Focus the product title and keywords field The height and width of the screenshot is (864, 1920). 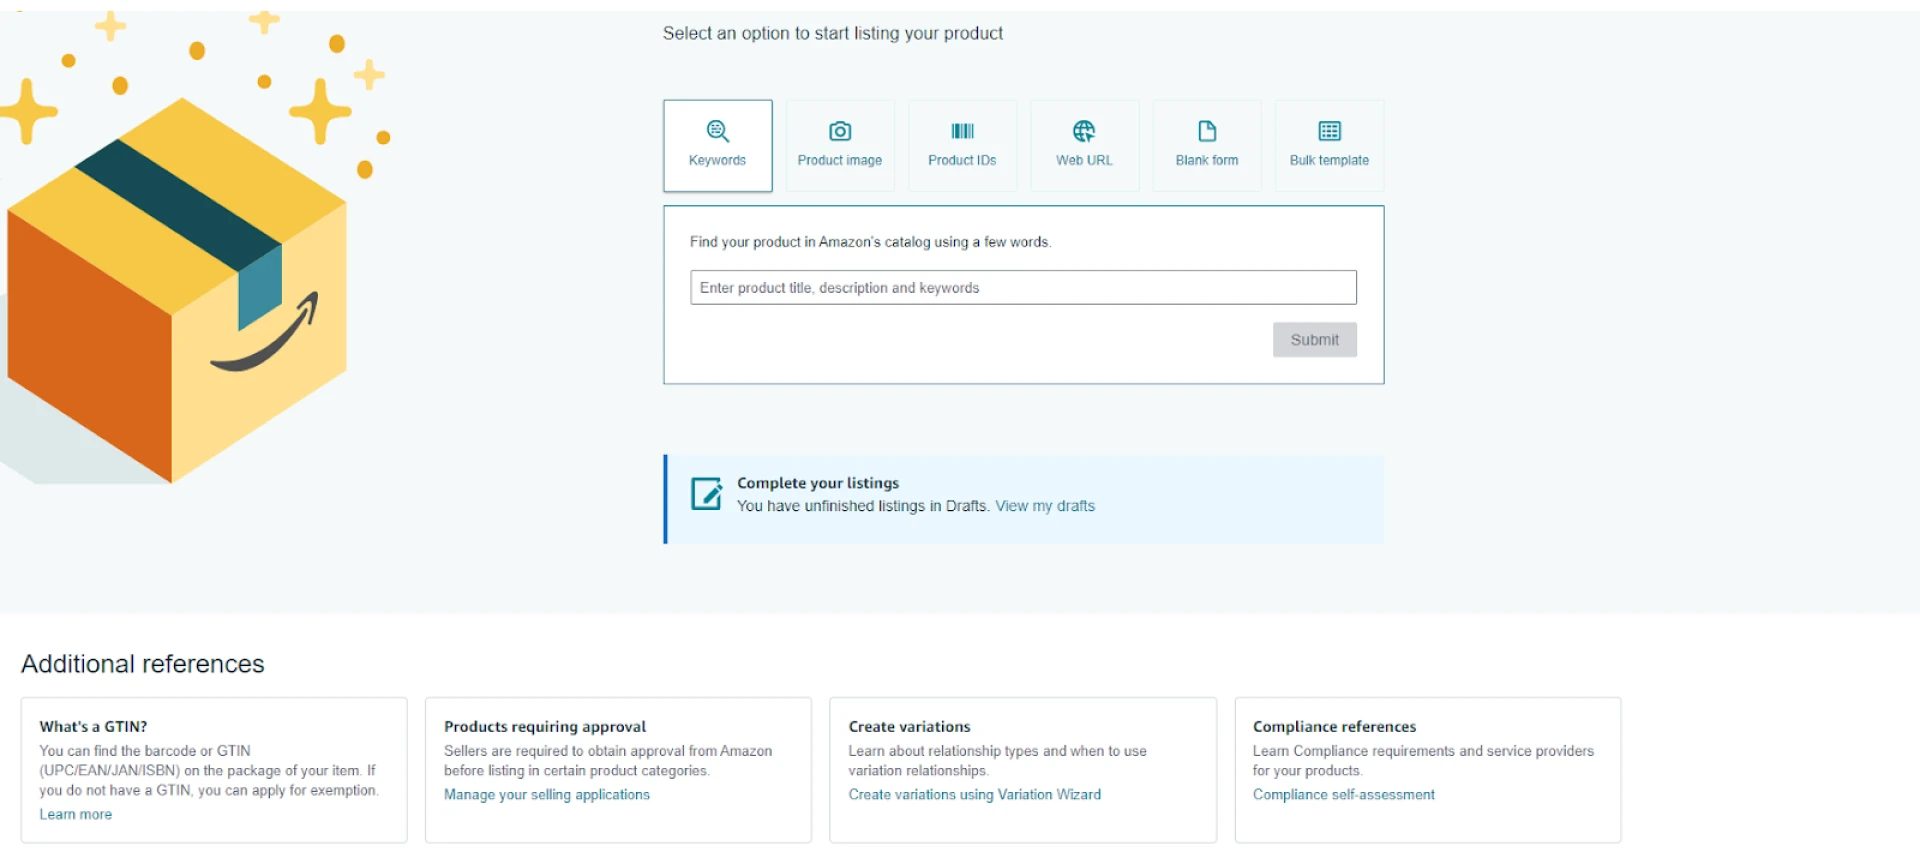tap(1023, 287)
